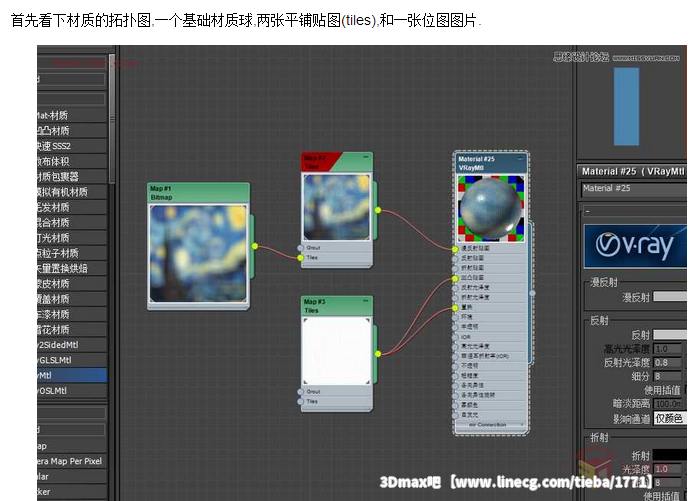This screenshot has width=692, height=501.
Task: Collapse the Material #25 VRayMtl node
Action: point(520,158)
